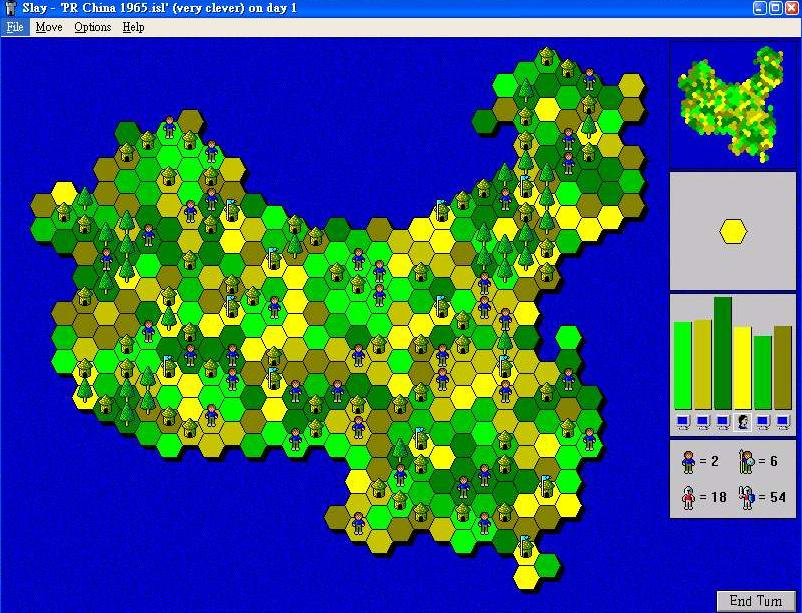The height and width of the screenshot is (613, 802).
Task: Click the flagged capital hut at map's southern tip
Action: (x=525, y=546)
